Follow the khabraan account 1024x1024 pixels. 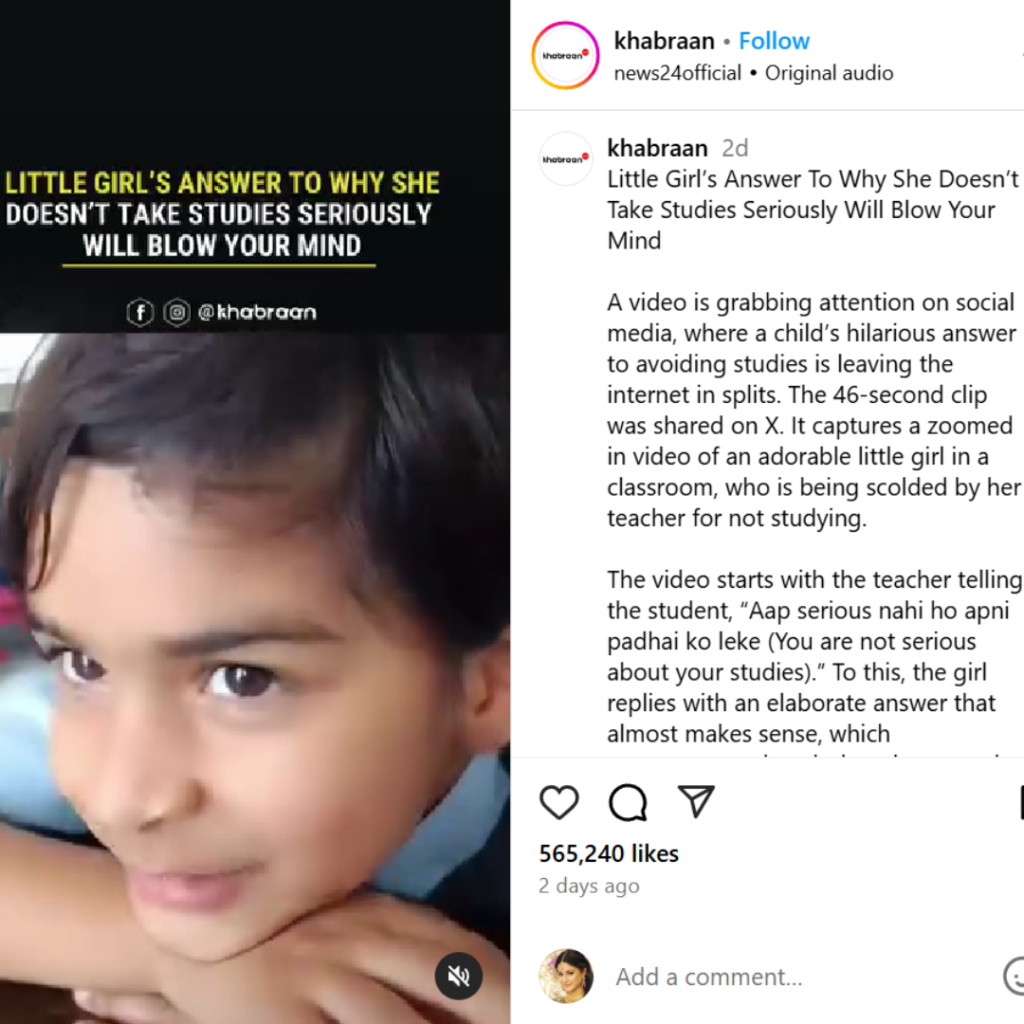(x=774, y=41)
